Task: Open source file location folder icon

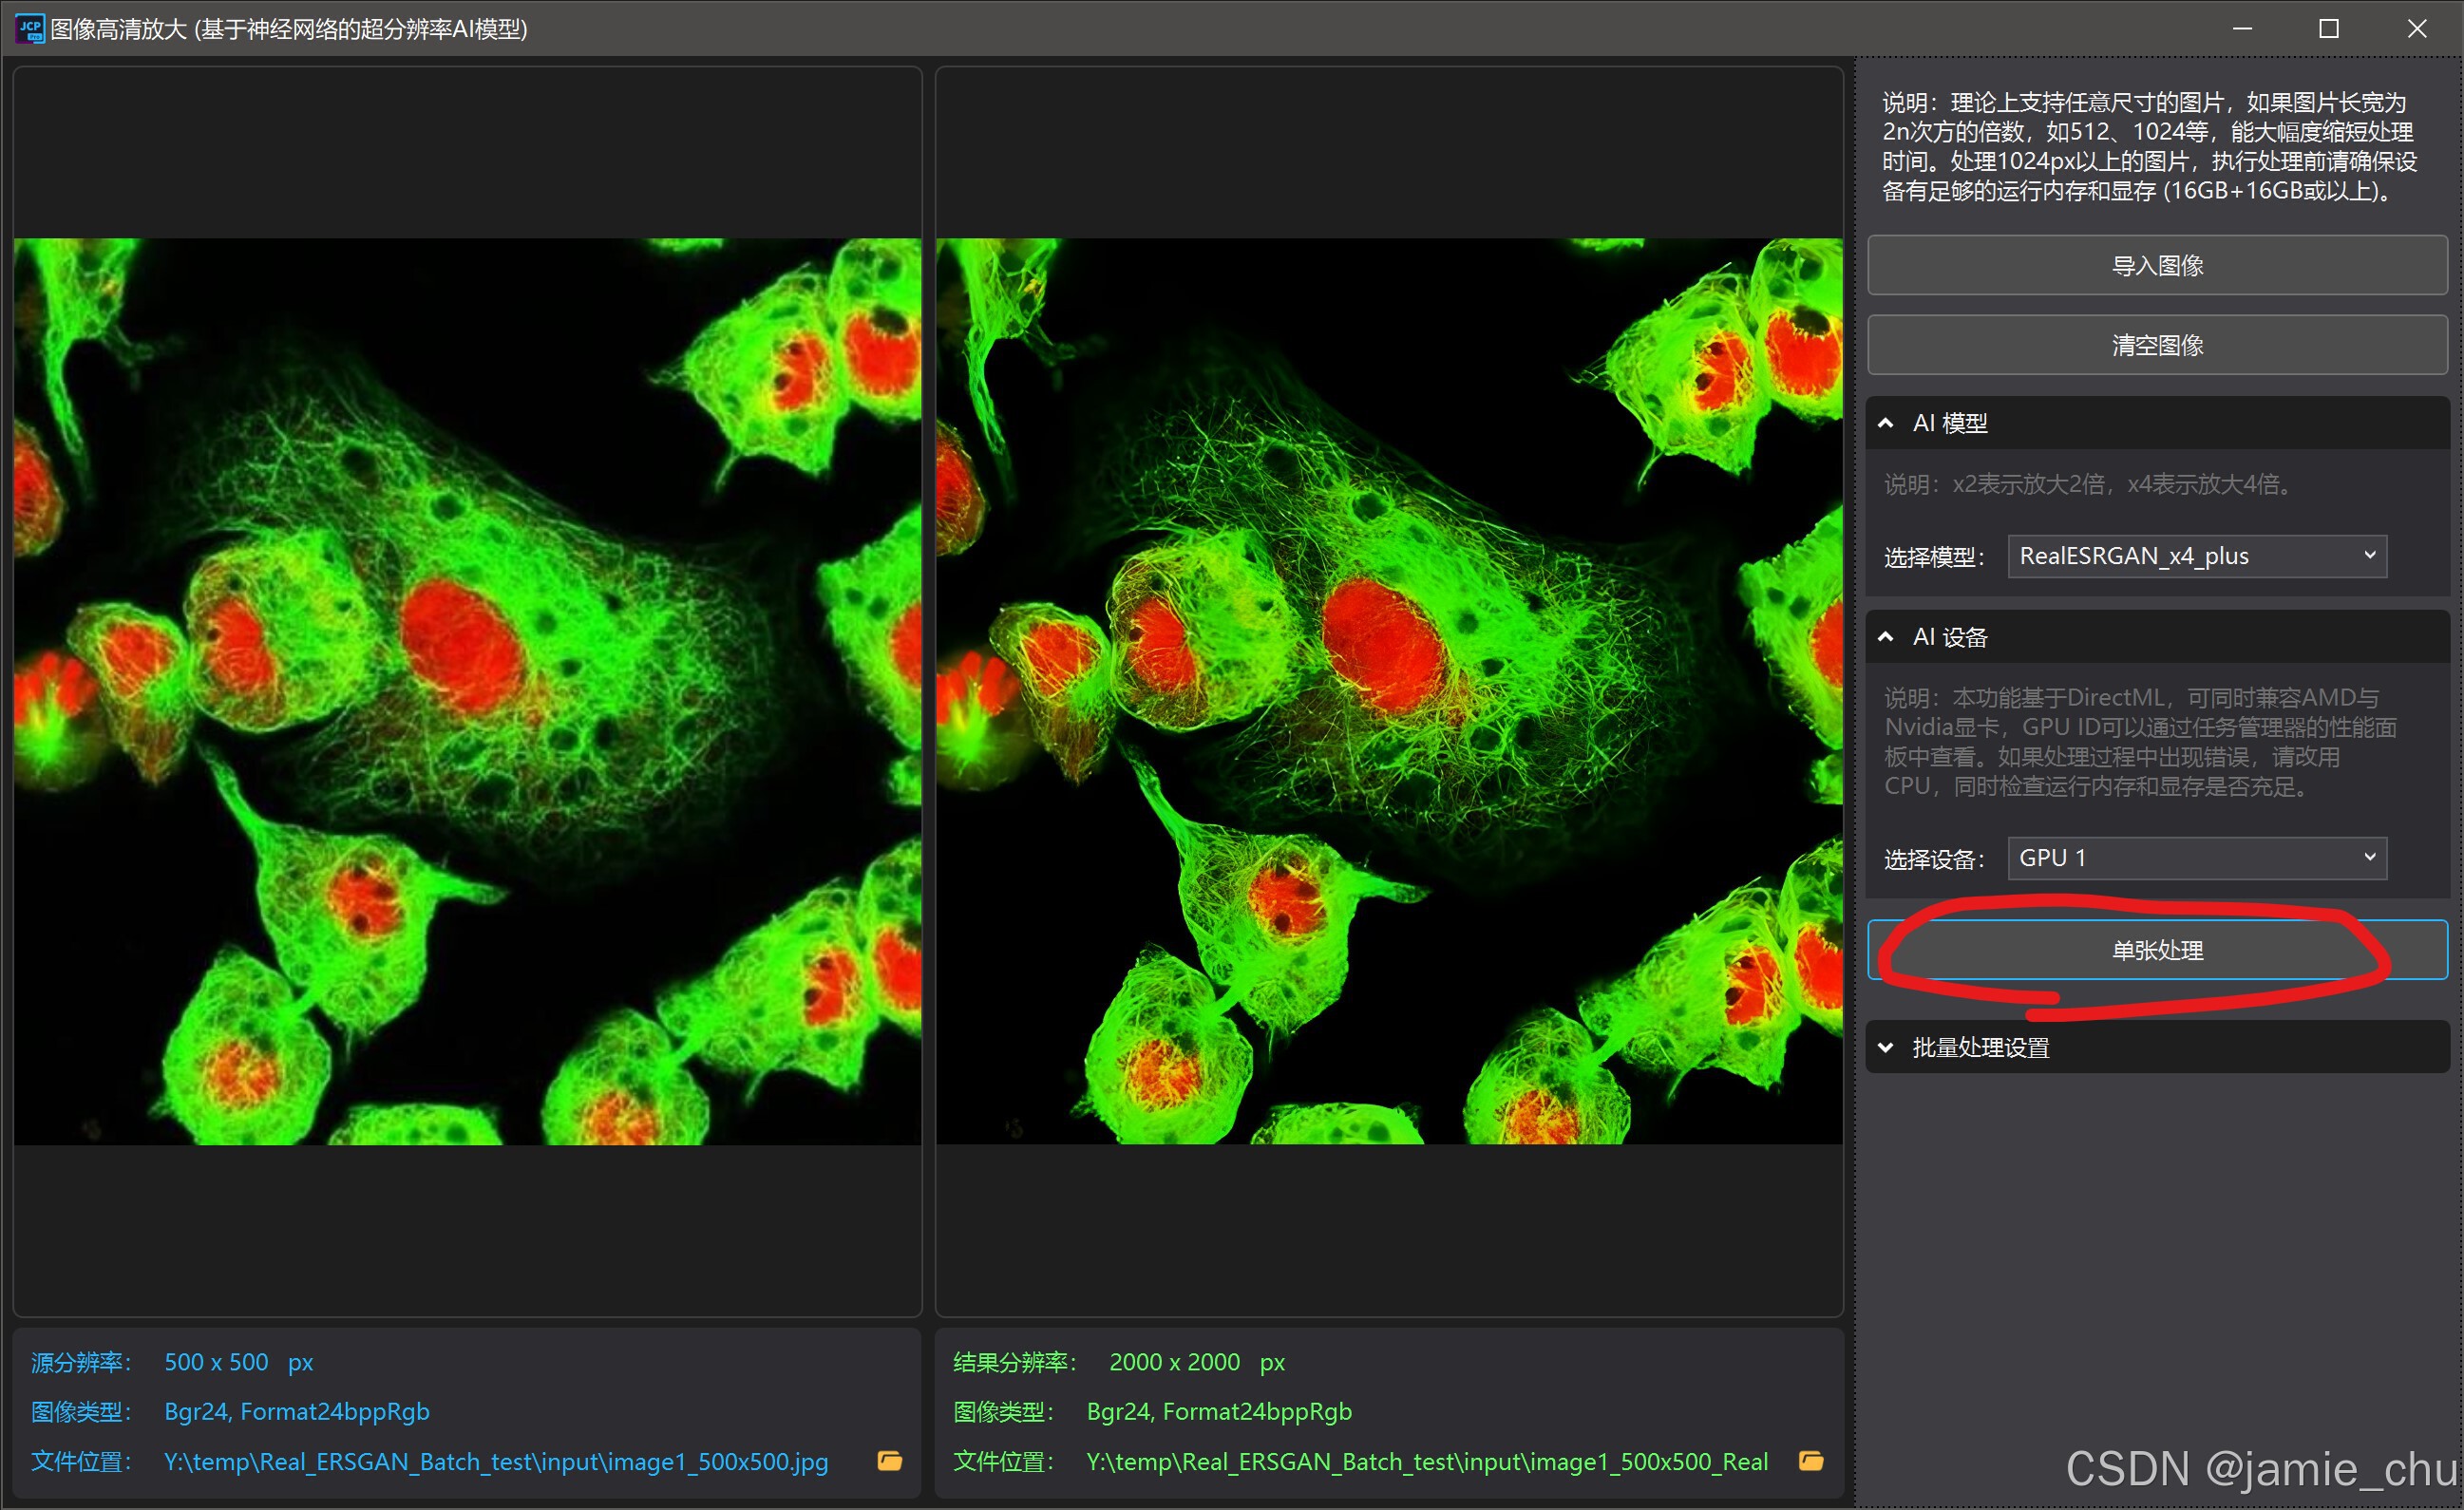Action: click(889, 1461)
